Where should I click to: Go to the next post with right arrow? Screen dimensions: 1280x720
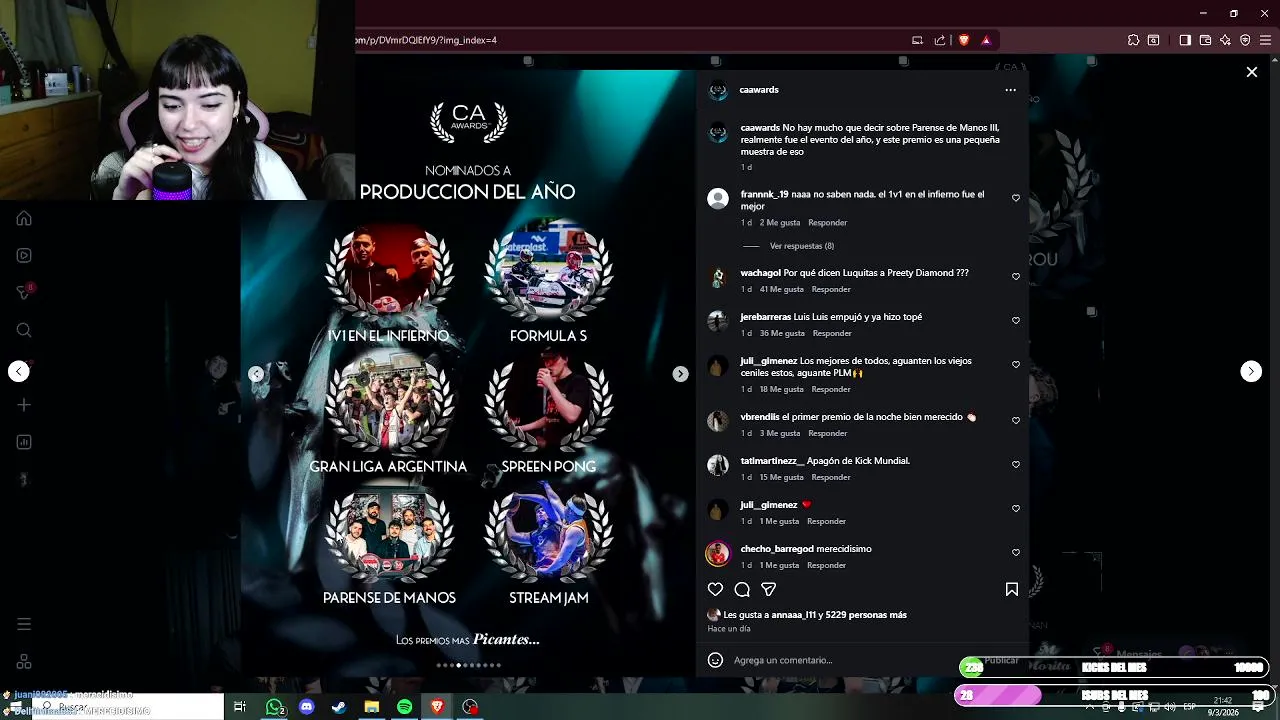(x=1251, y=371)
